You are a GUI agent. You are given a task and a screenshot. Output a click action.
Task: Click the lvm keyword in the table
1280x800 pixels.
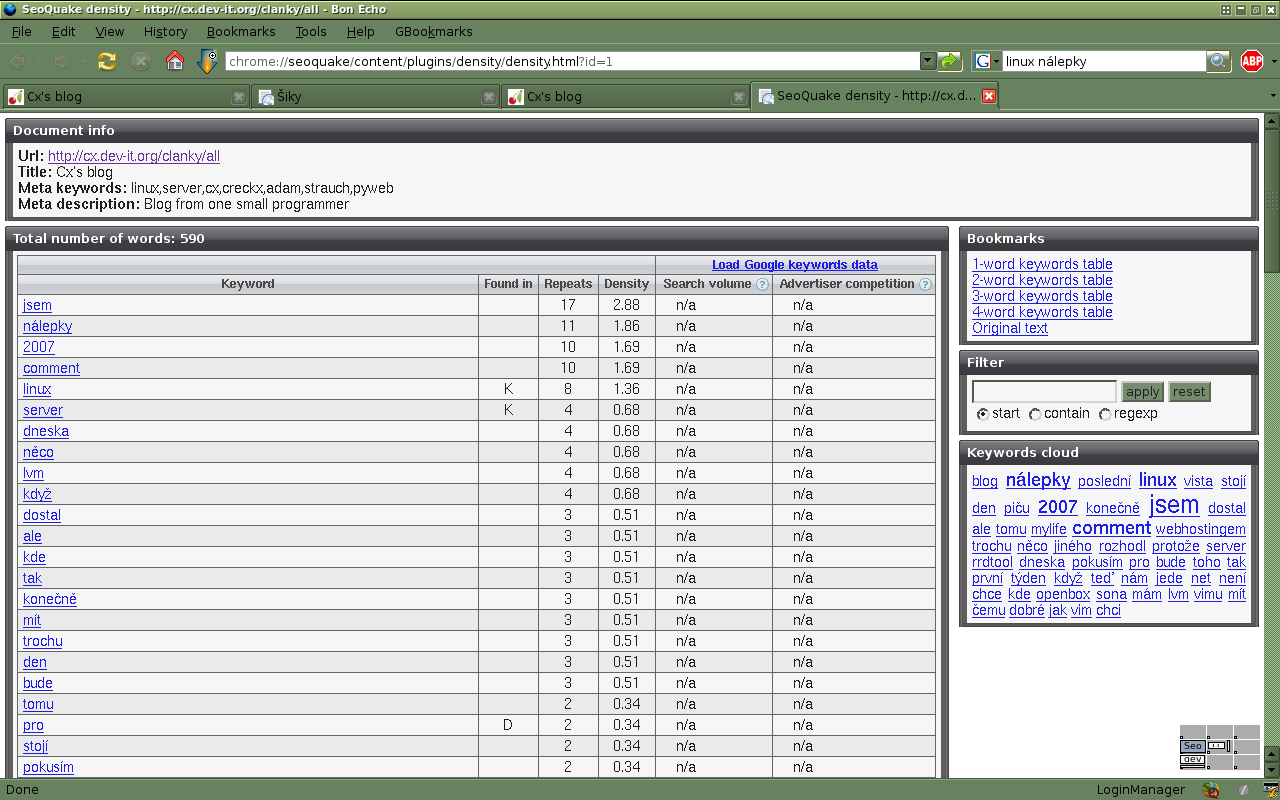point(33,473)
